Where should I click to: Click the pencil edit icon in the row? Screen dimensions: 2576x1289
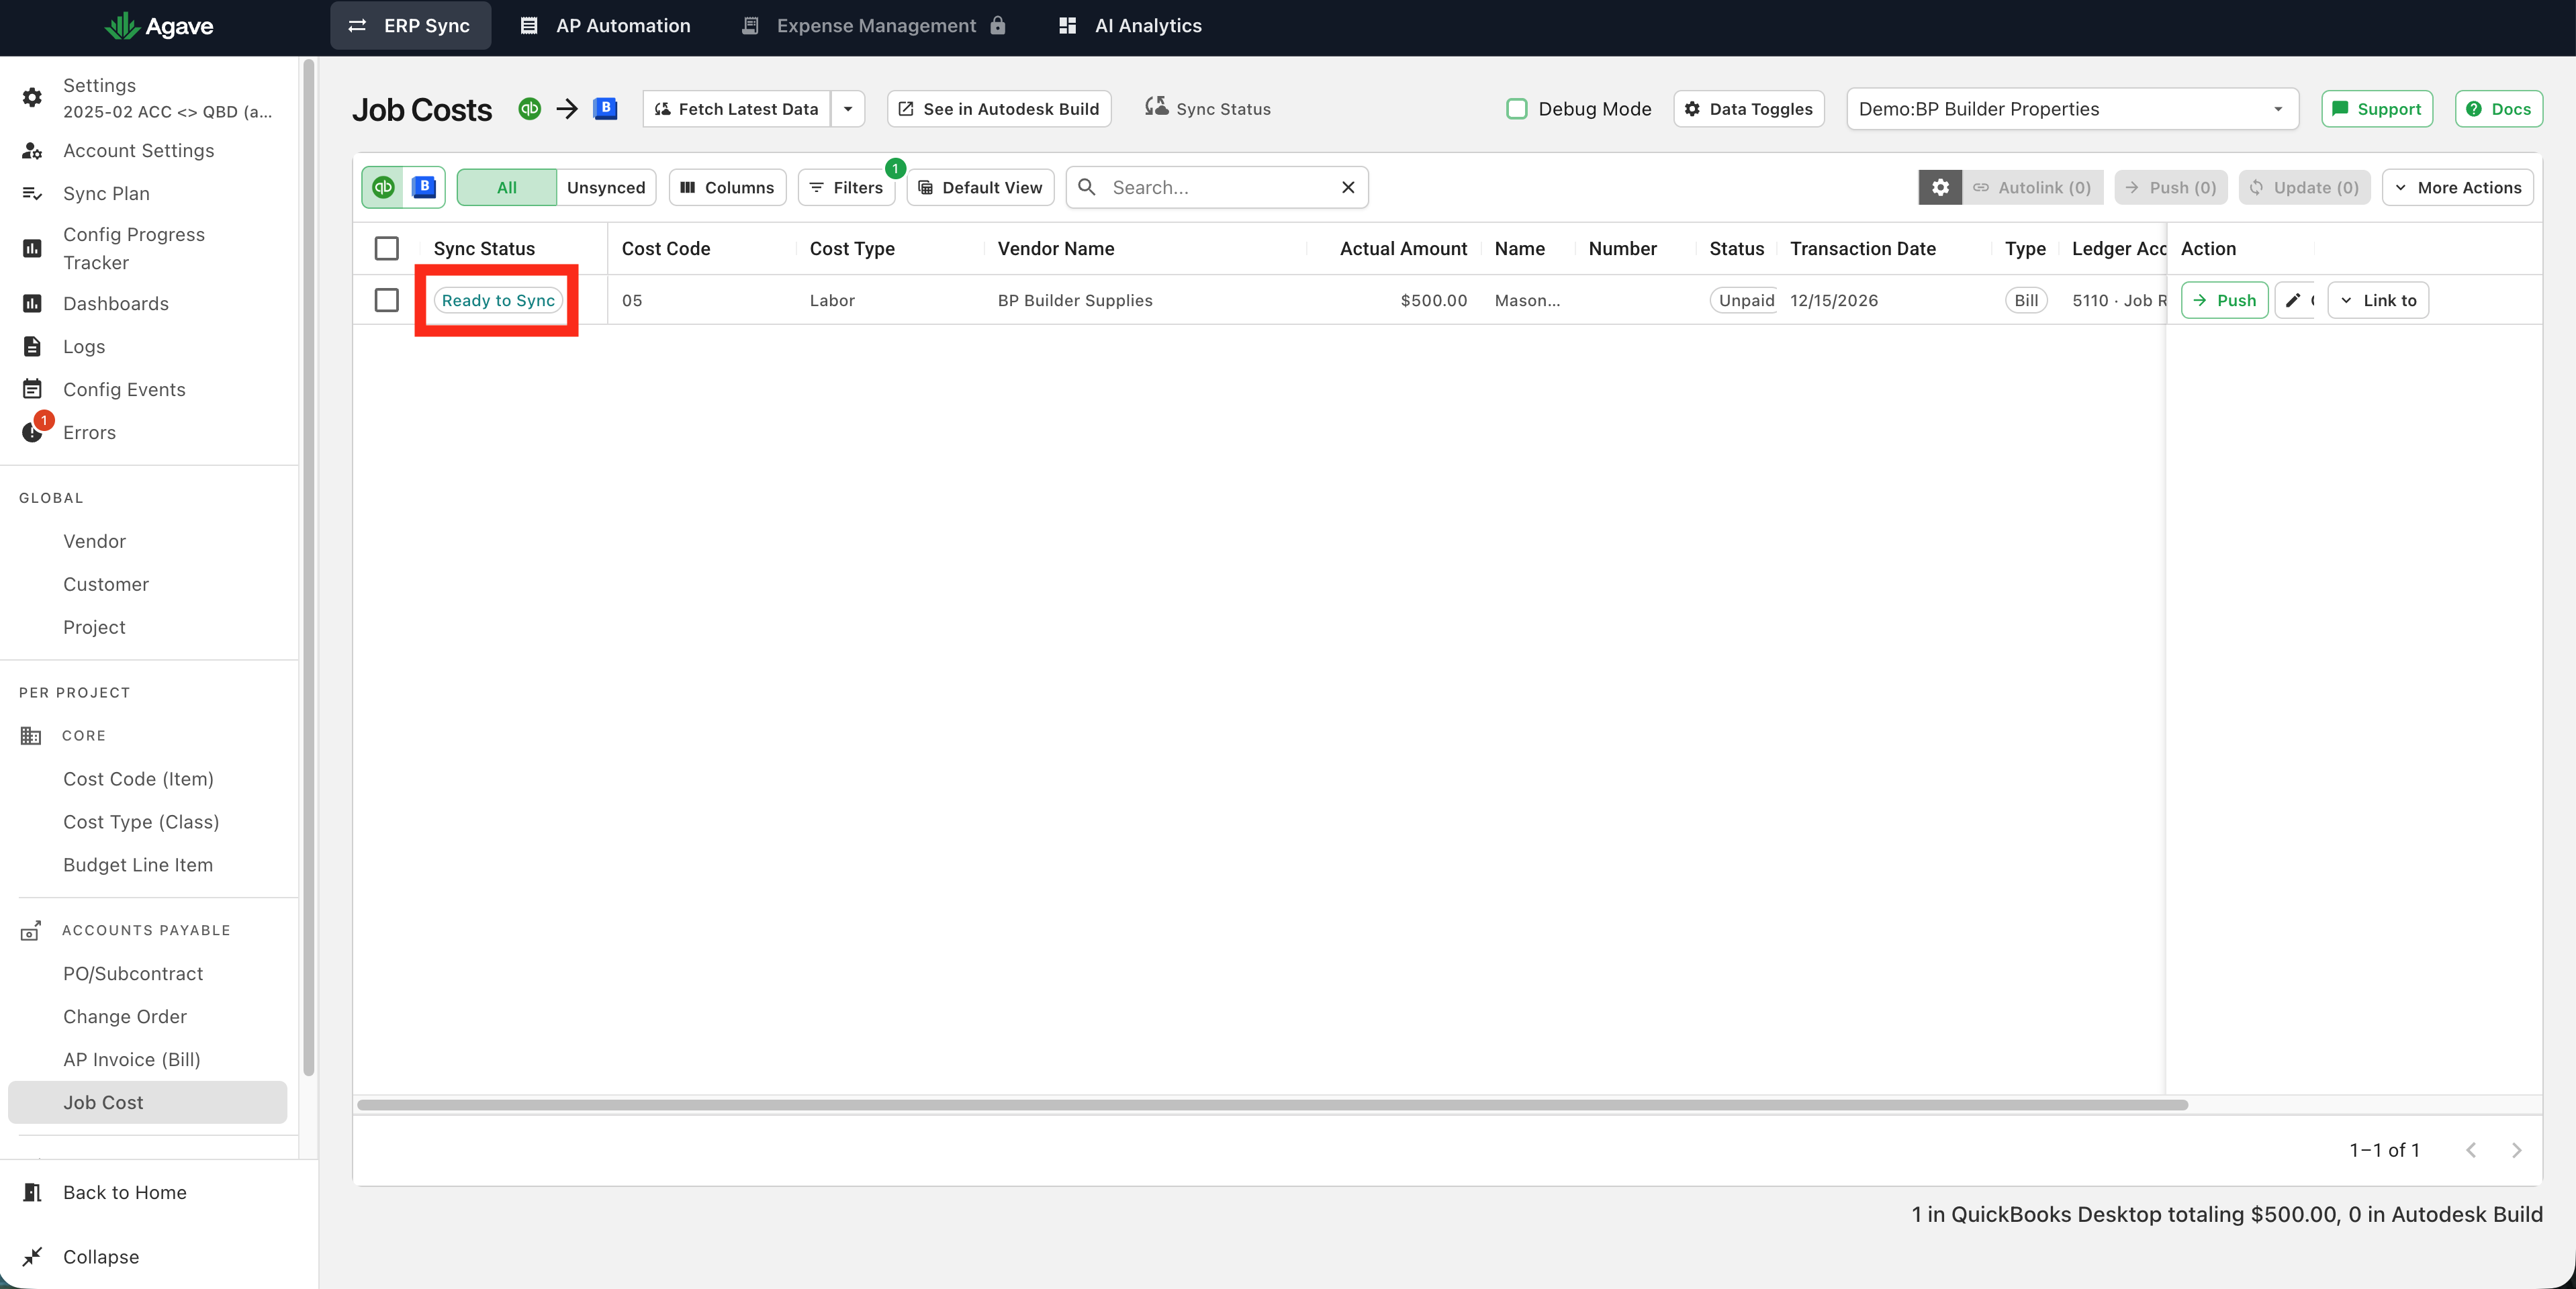(2293, 300)
